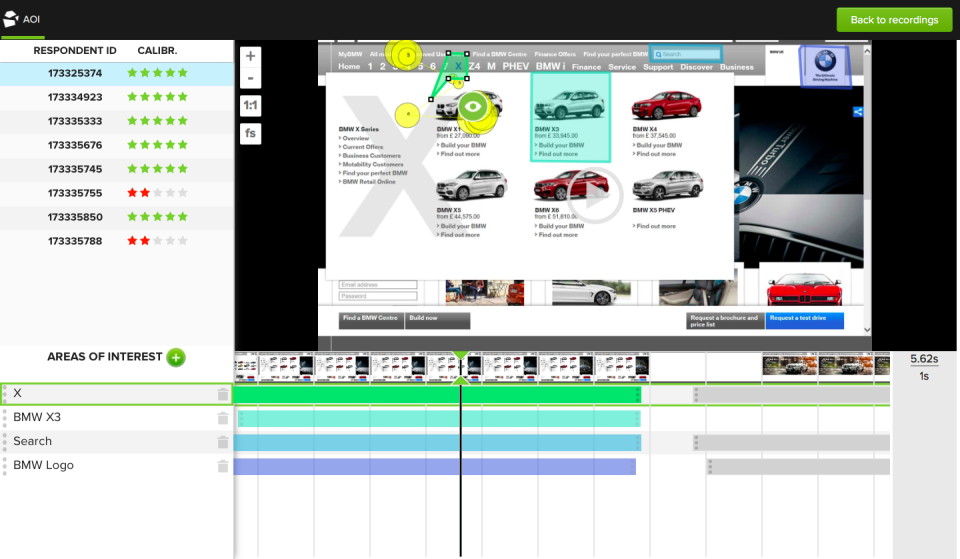Select respondent 173335755 with two-star calibration

pos(75,193)
